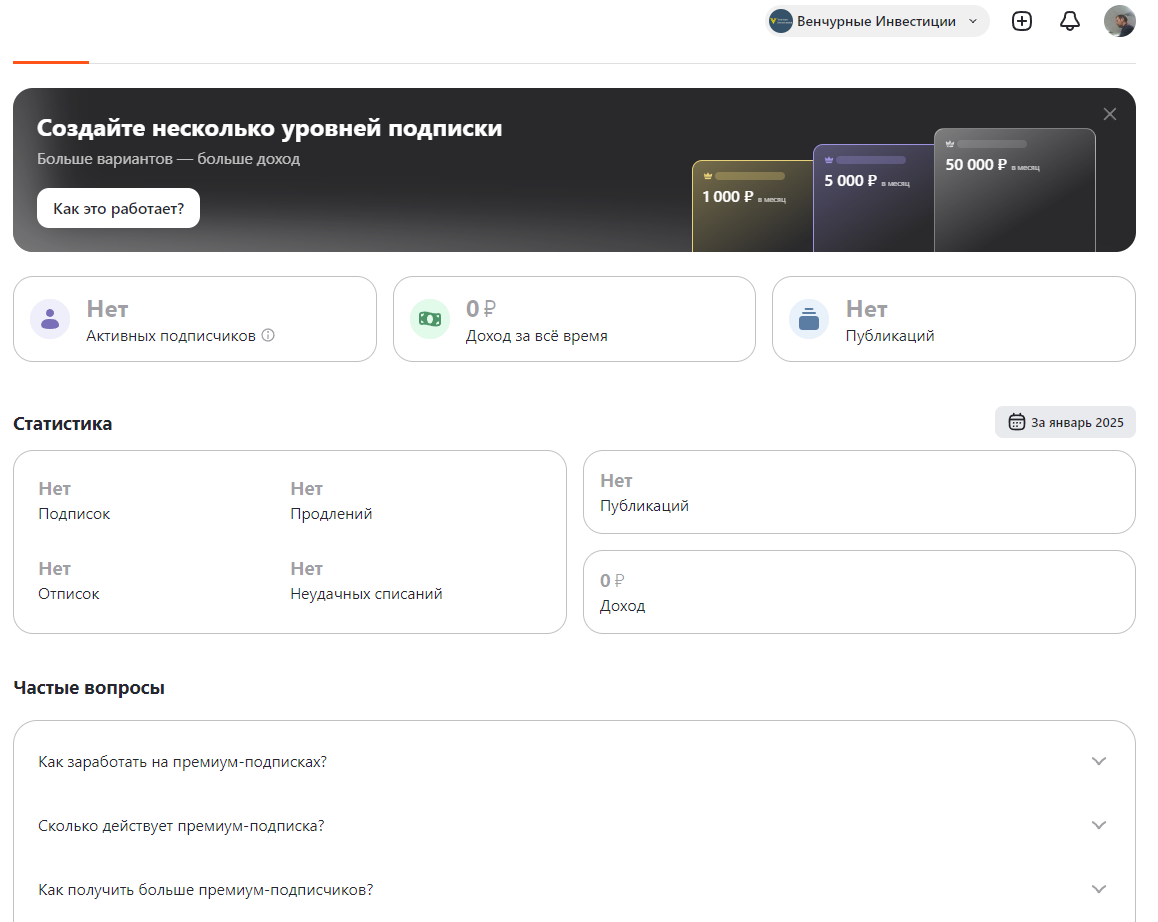Open the Венчурные Инвестиции channel dropdown
The width and height of the screenshot is (1158, 922).
tap(877, 21)
